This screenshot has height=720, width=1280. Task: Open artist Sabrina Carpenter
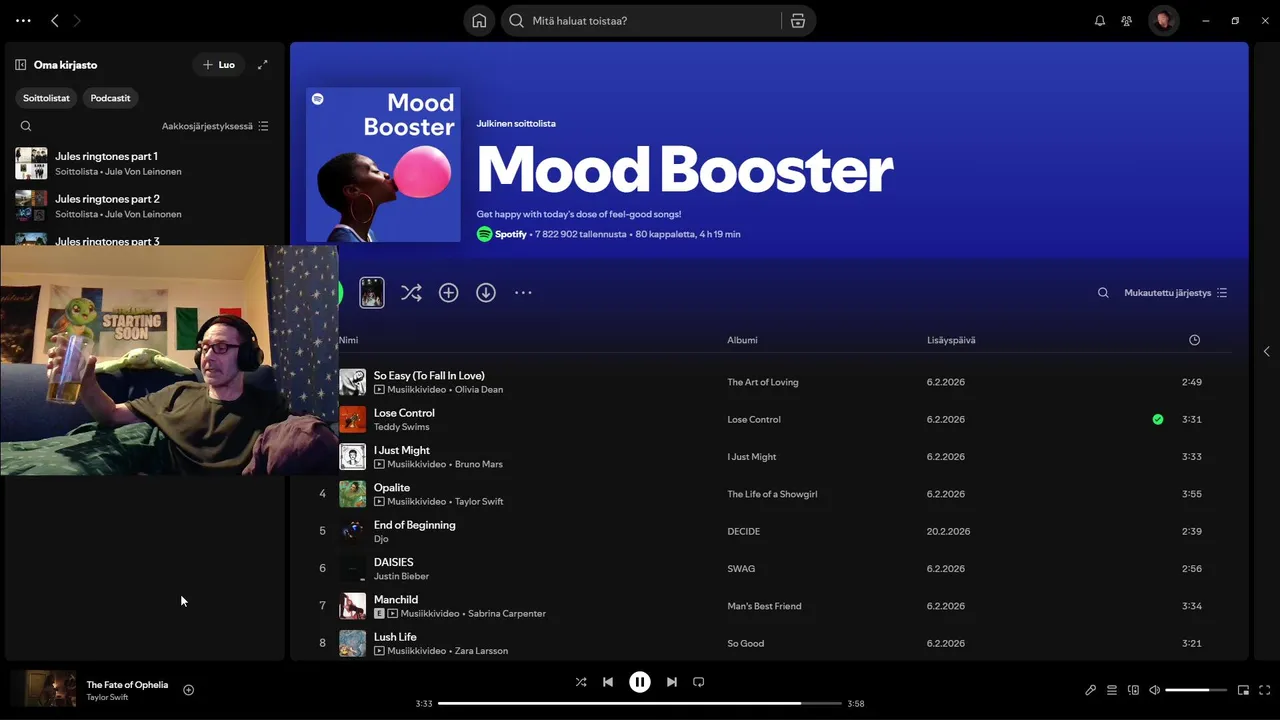click(x=507, y=613)
